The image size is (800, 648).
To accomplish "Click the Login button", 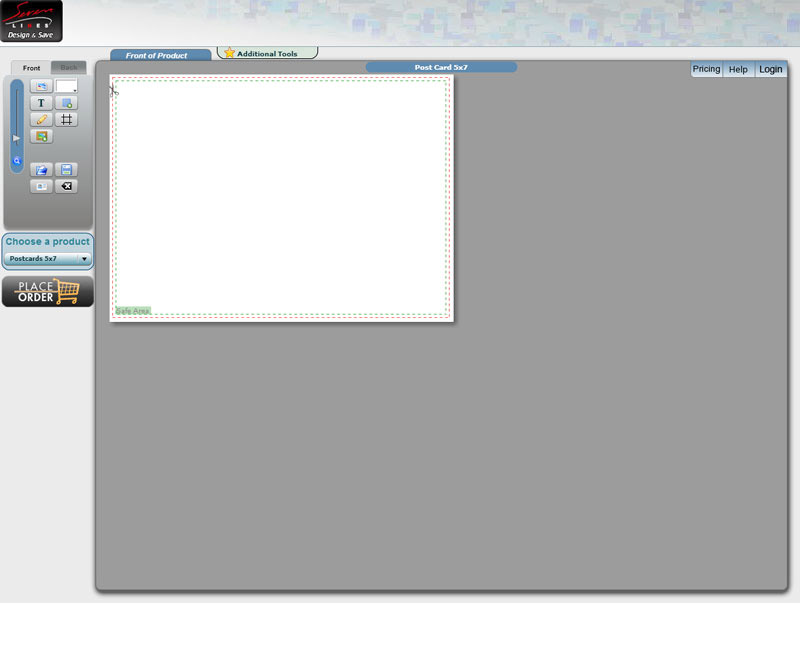I will coord(770,69).
